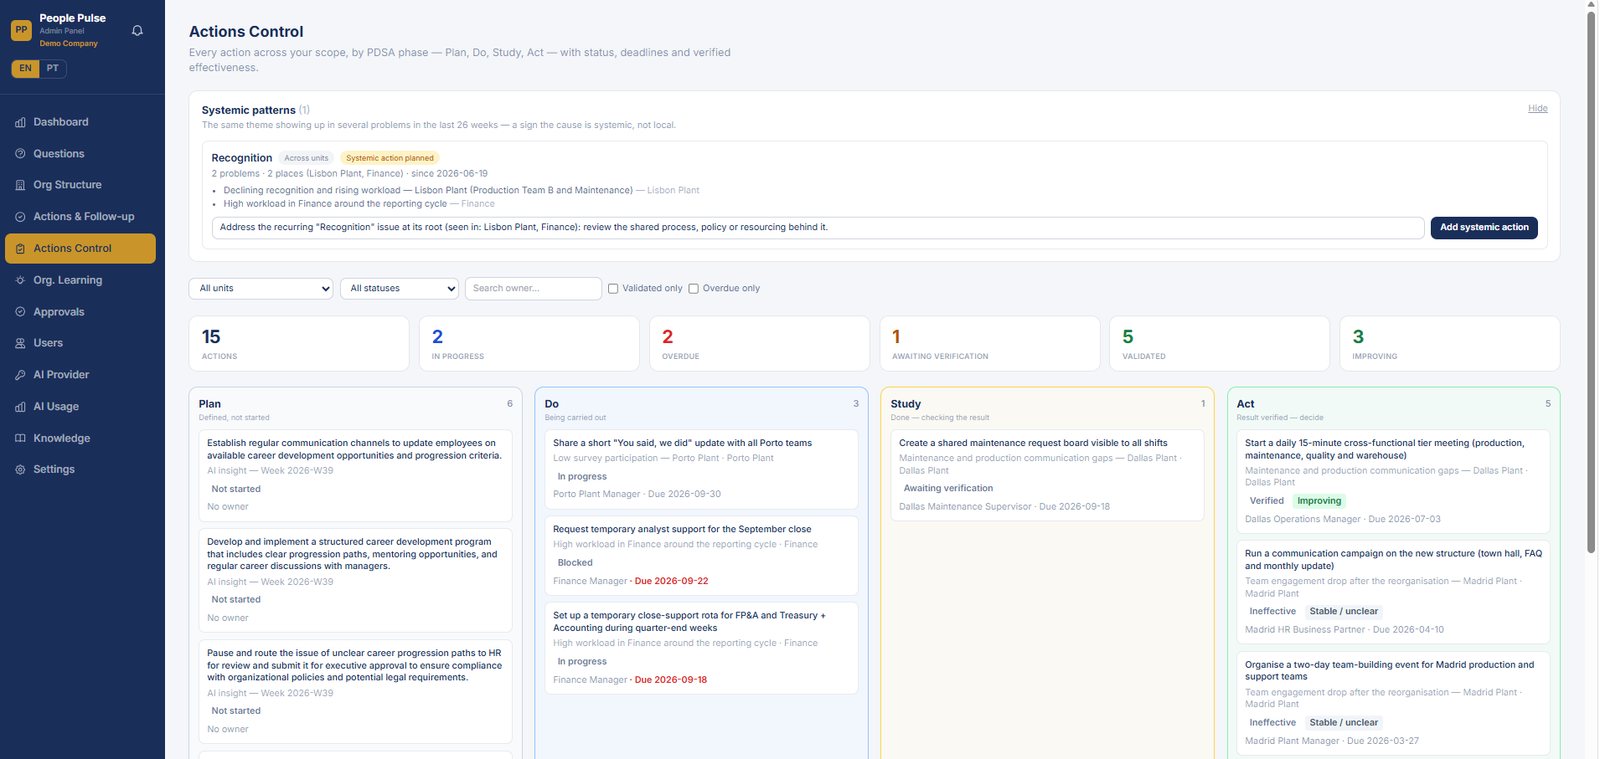Enable the Validated only checkbox
Viewport: 1600px width, 759px height.
coord(613,289)
